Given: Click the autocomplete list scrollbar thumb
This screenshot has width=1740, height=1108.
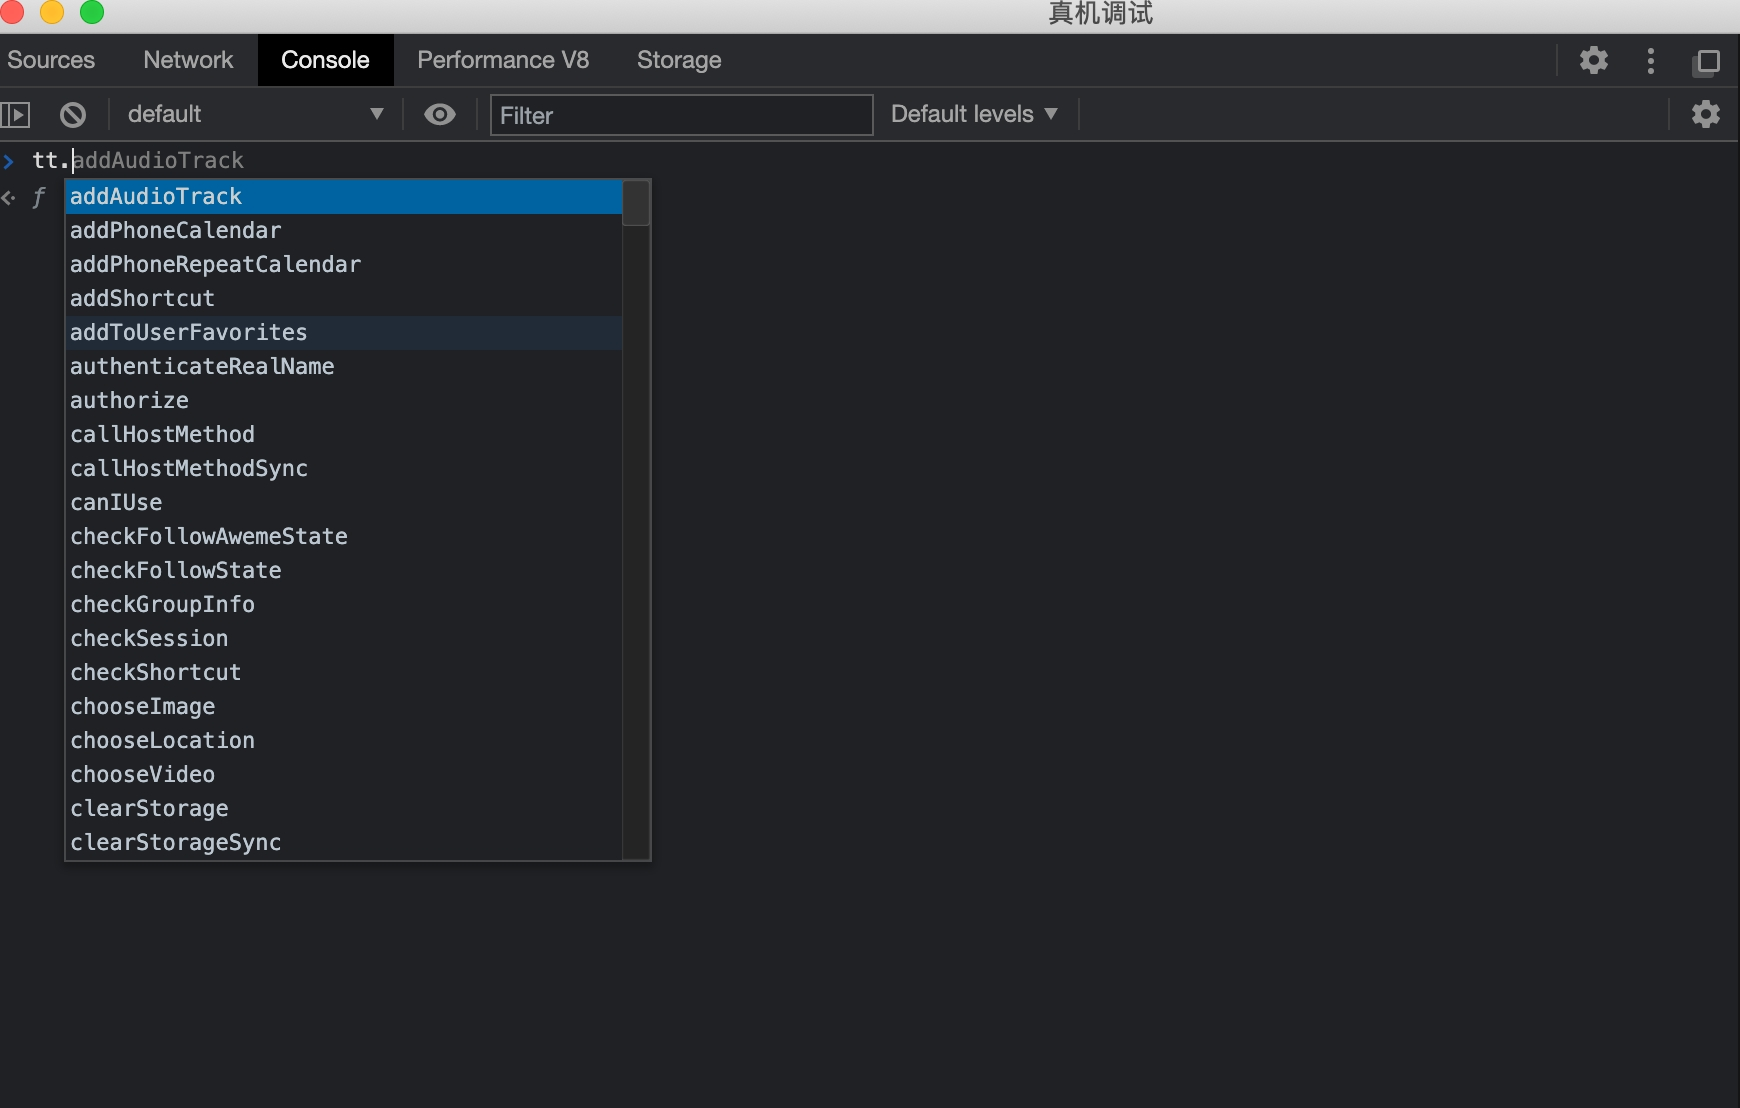Looking at the screenshot, I should (636, 203).
